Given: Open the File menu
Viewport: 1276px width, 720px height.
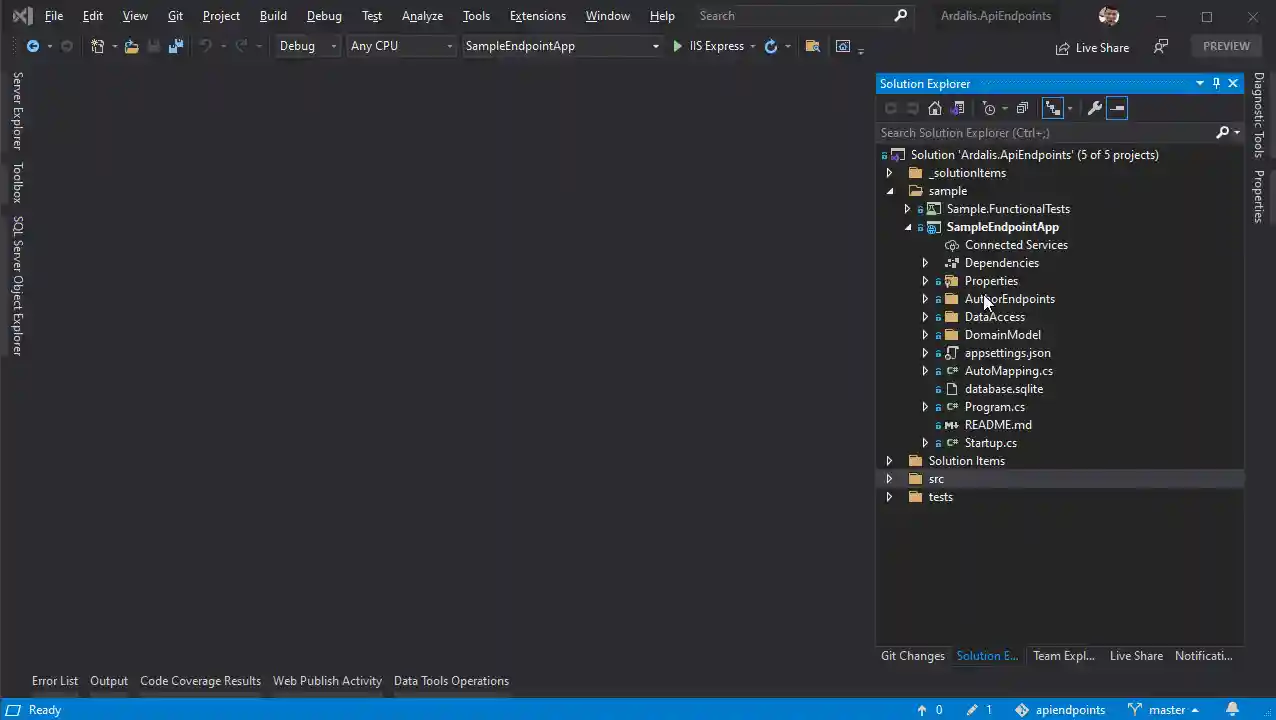Looking at the screenshot, I should [x=54, y=16].
